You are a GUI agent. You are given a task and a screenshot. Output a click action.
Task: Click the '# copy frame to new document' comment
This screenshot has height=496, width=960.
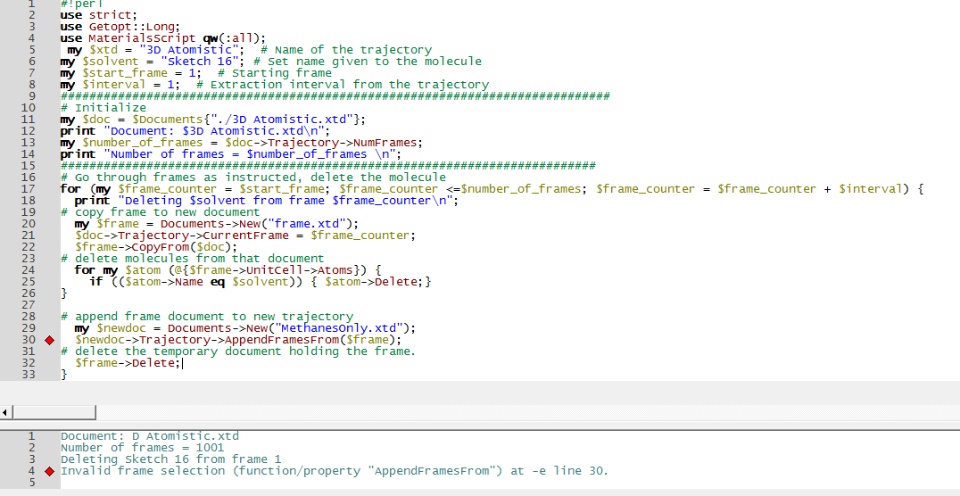tap(160, 212)
